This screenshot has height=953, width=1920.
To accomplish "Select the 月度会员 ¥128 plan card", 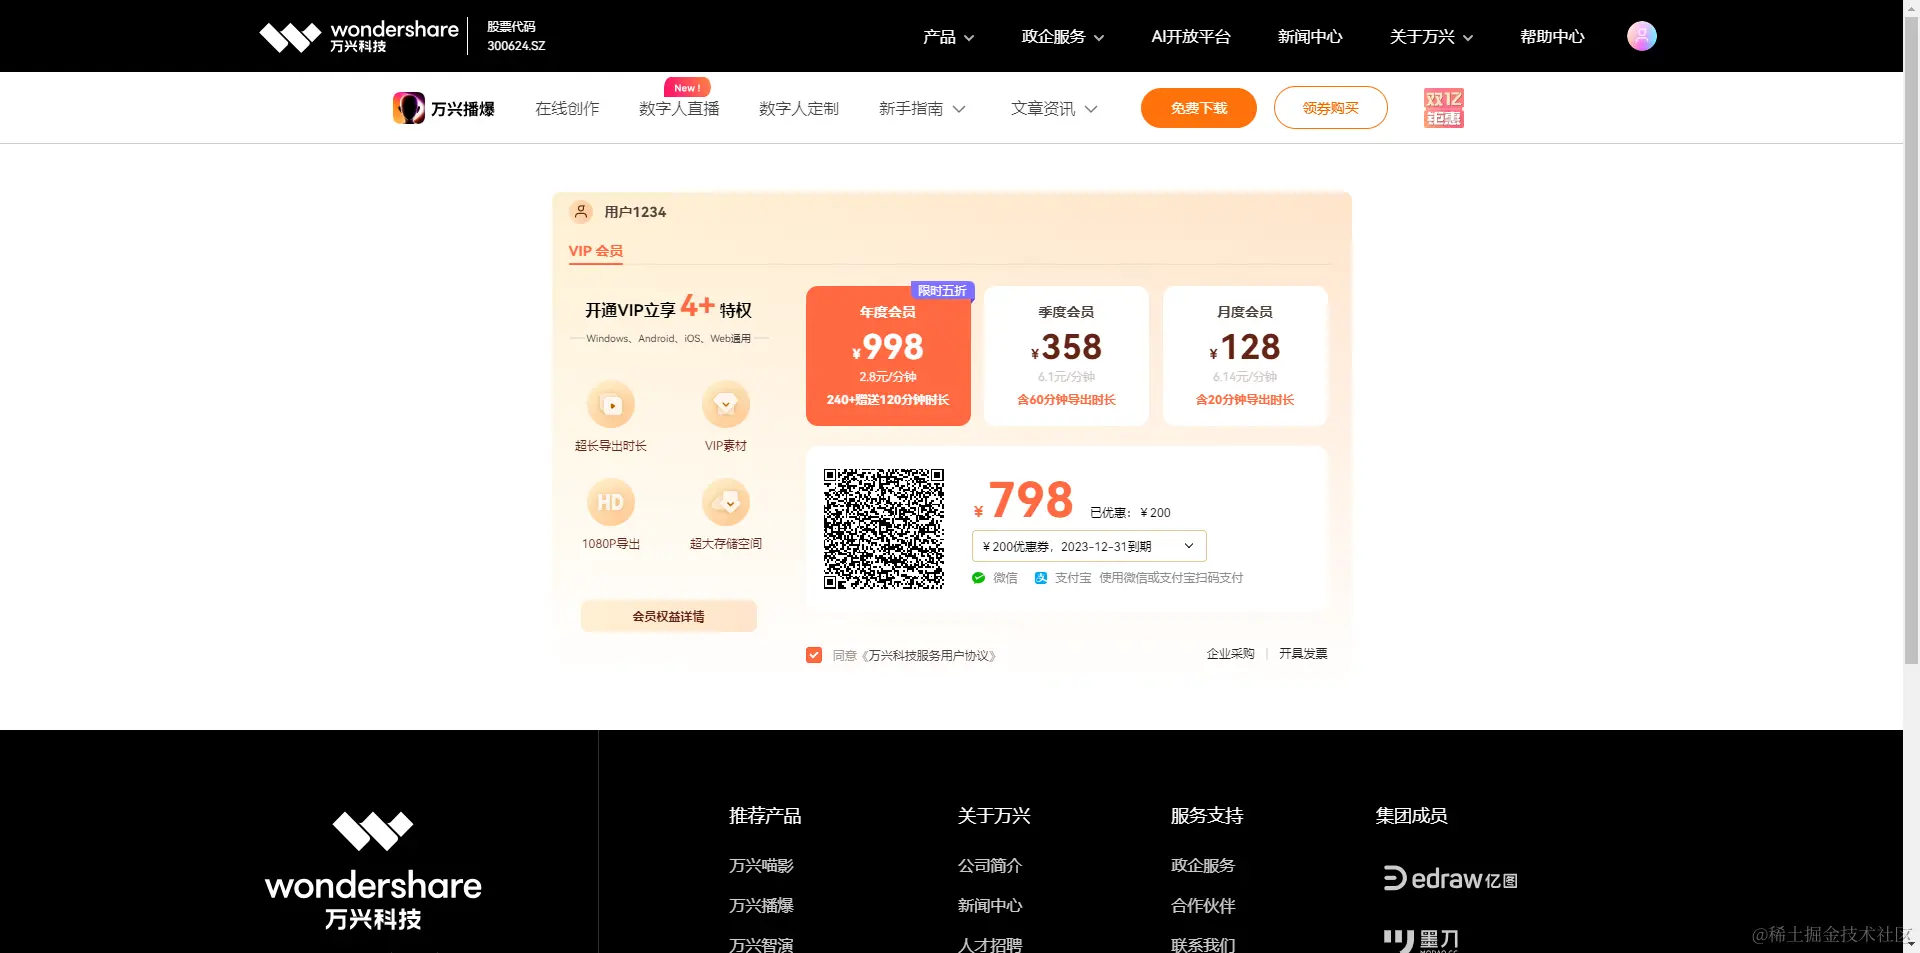I will click(1245, 356).
